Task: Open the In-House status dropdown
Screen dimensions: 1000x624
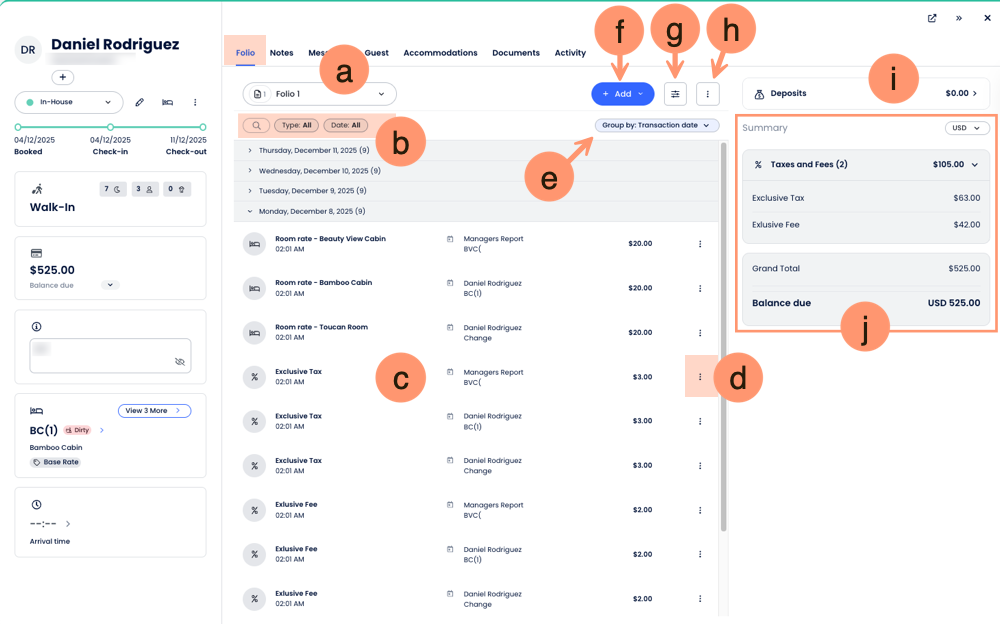Action: point(69,102)
